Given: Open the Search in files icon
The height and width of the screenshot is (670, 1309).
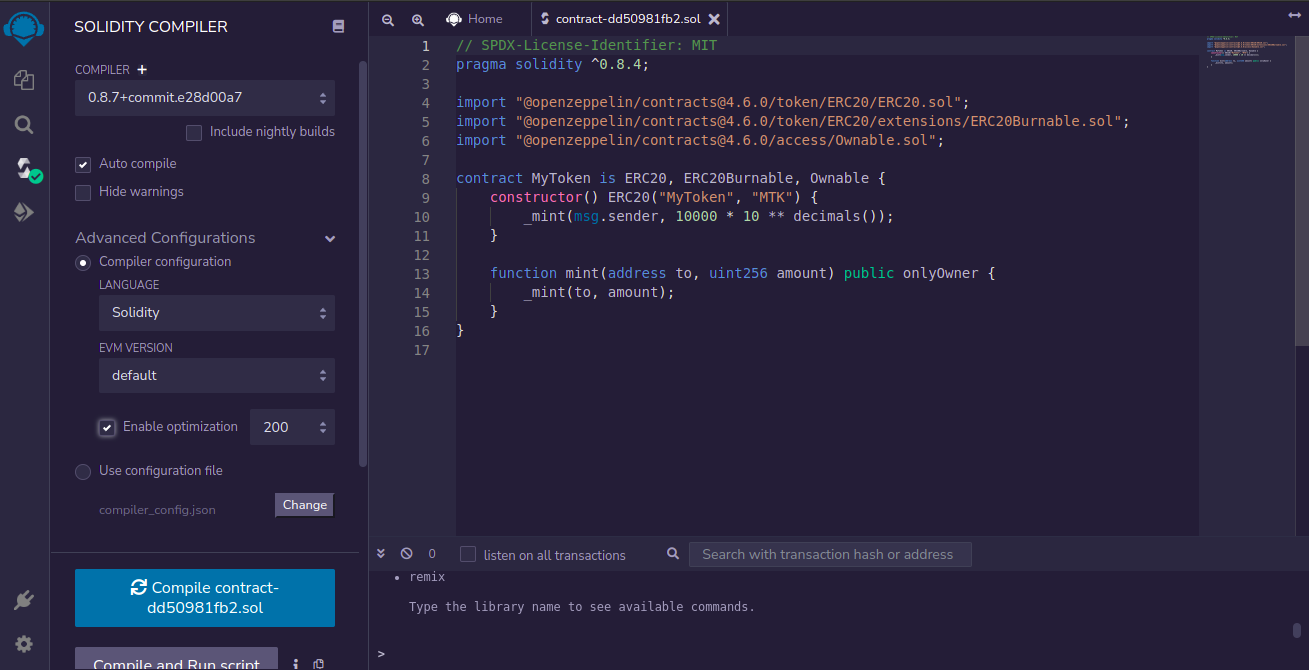Looking at the screenshot, I should 24,125.
